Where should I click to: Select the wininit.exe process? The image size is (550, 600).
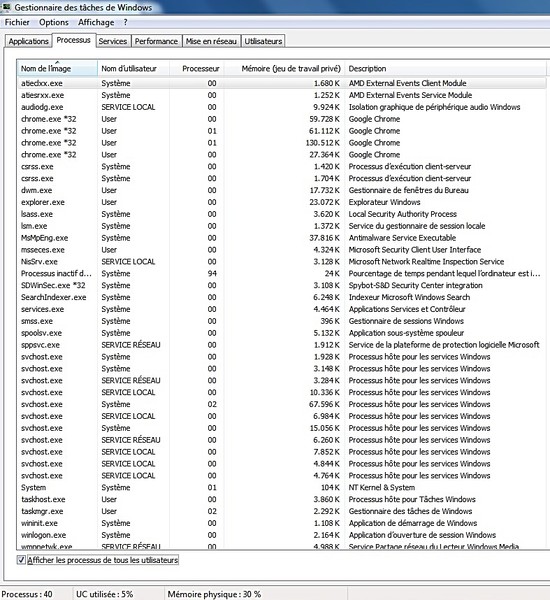point(282,523)
